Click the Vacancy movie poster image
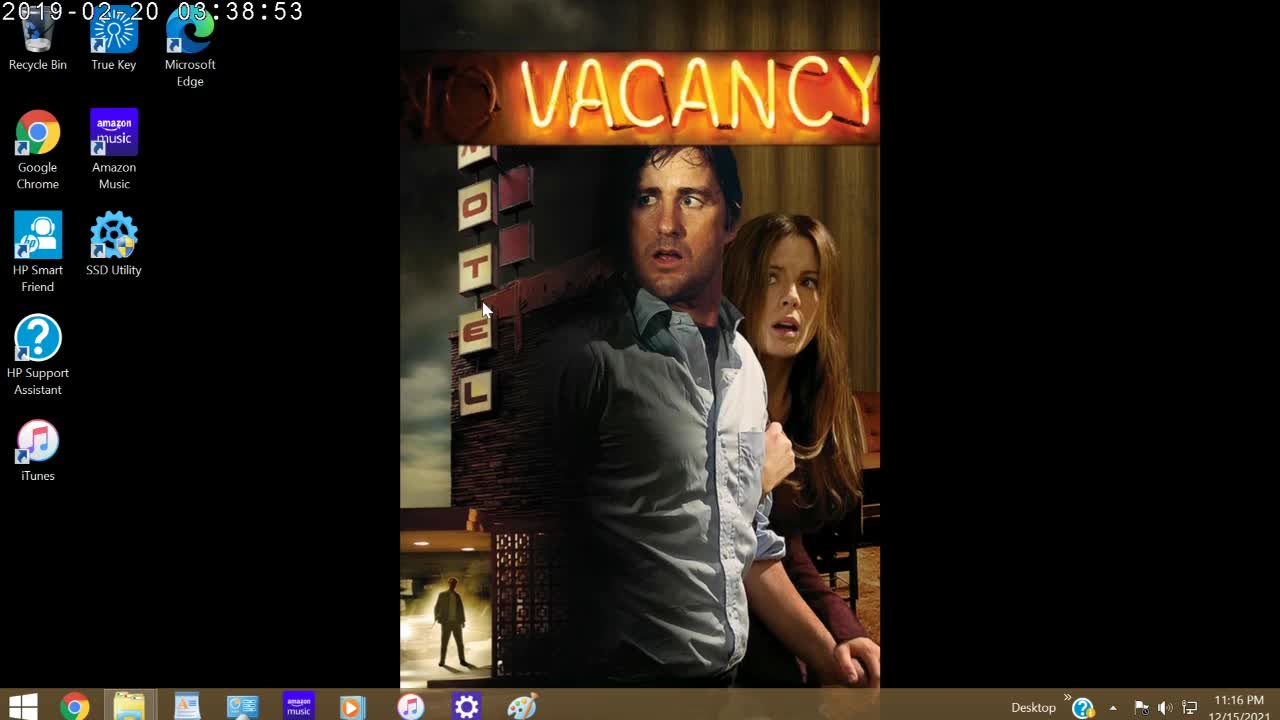Image resolution: width=1280 pixels, height=720 pixels. (x=640, y=344)
